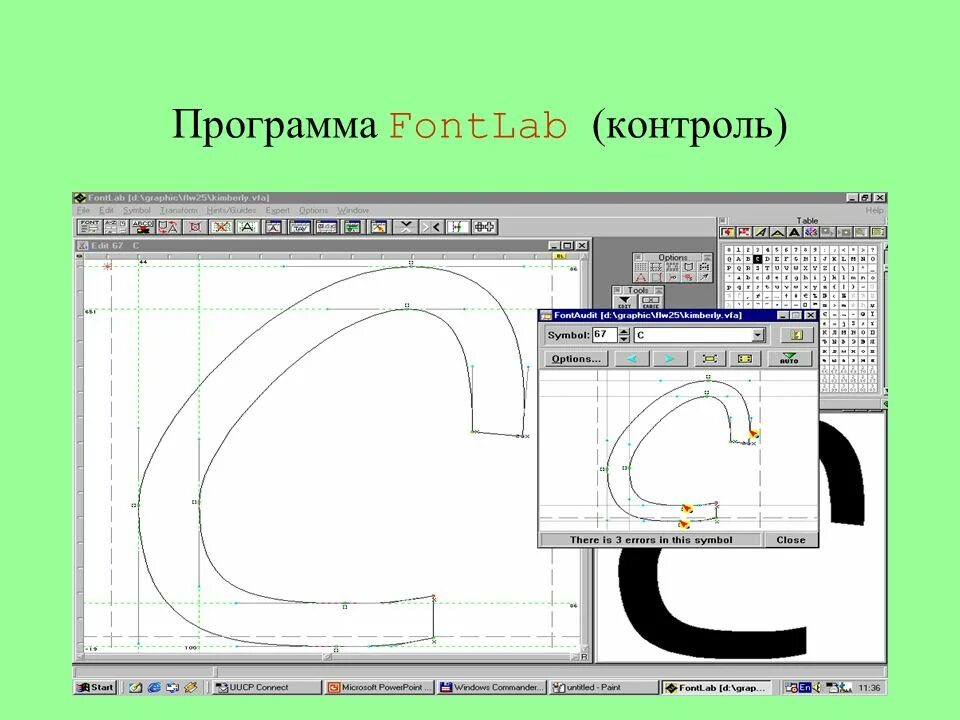
Task: Open the Symbol menu
Action: 137,210
